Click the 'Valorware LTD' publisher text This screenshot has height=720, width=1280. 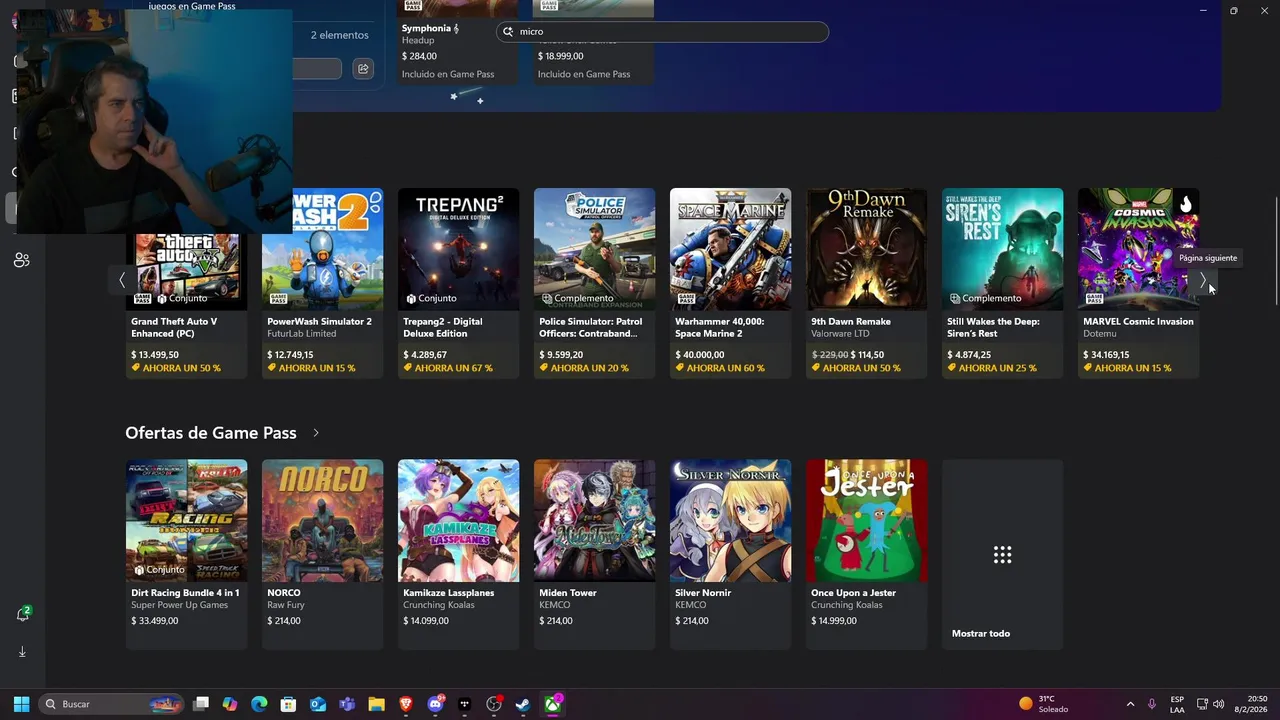coord(840,334)
